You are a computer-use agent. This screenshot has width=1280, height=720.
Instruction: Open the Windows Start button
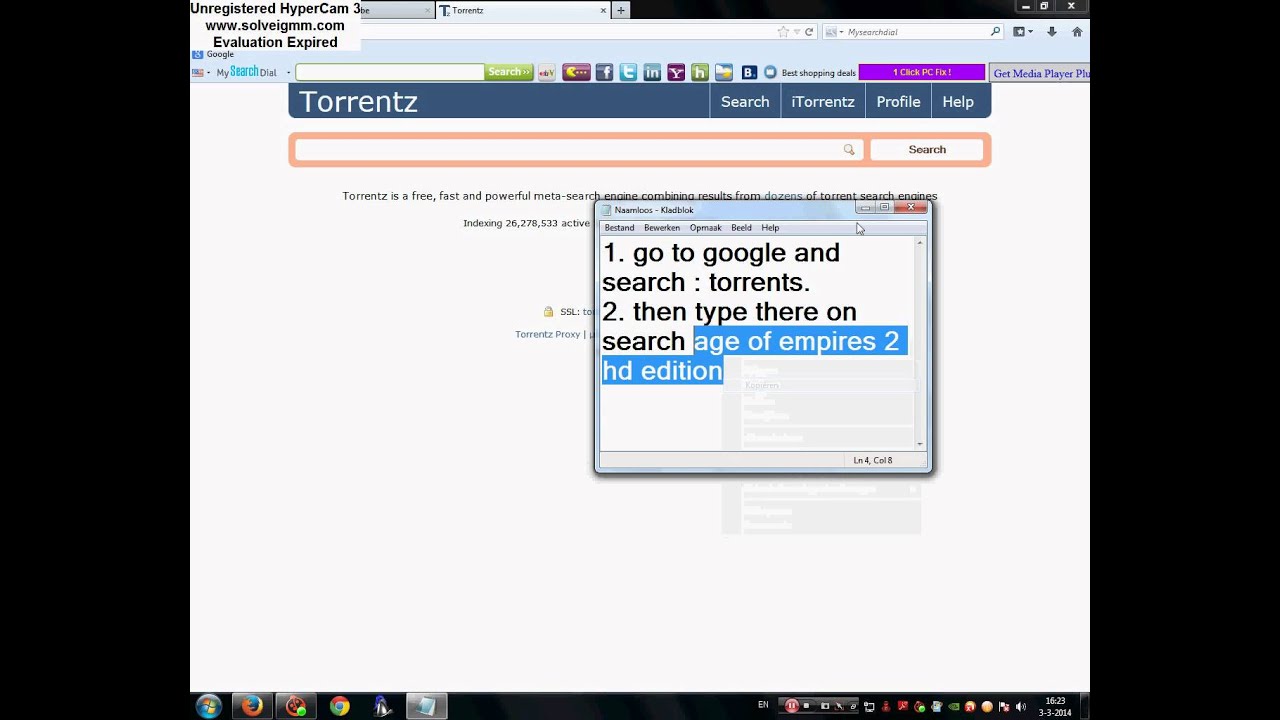click(x=208, y=706)
